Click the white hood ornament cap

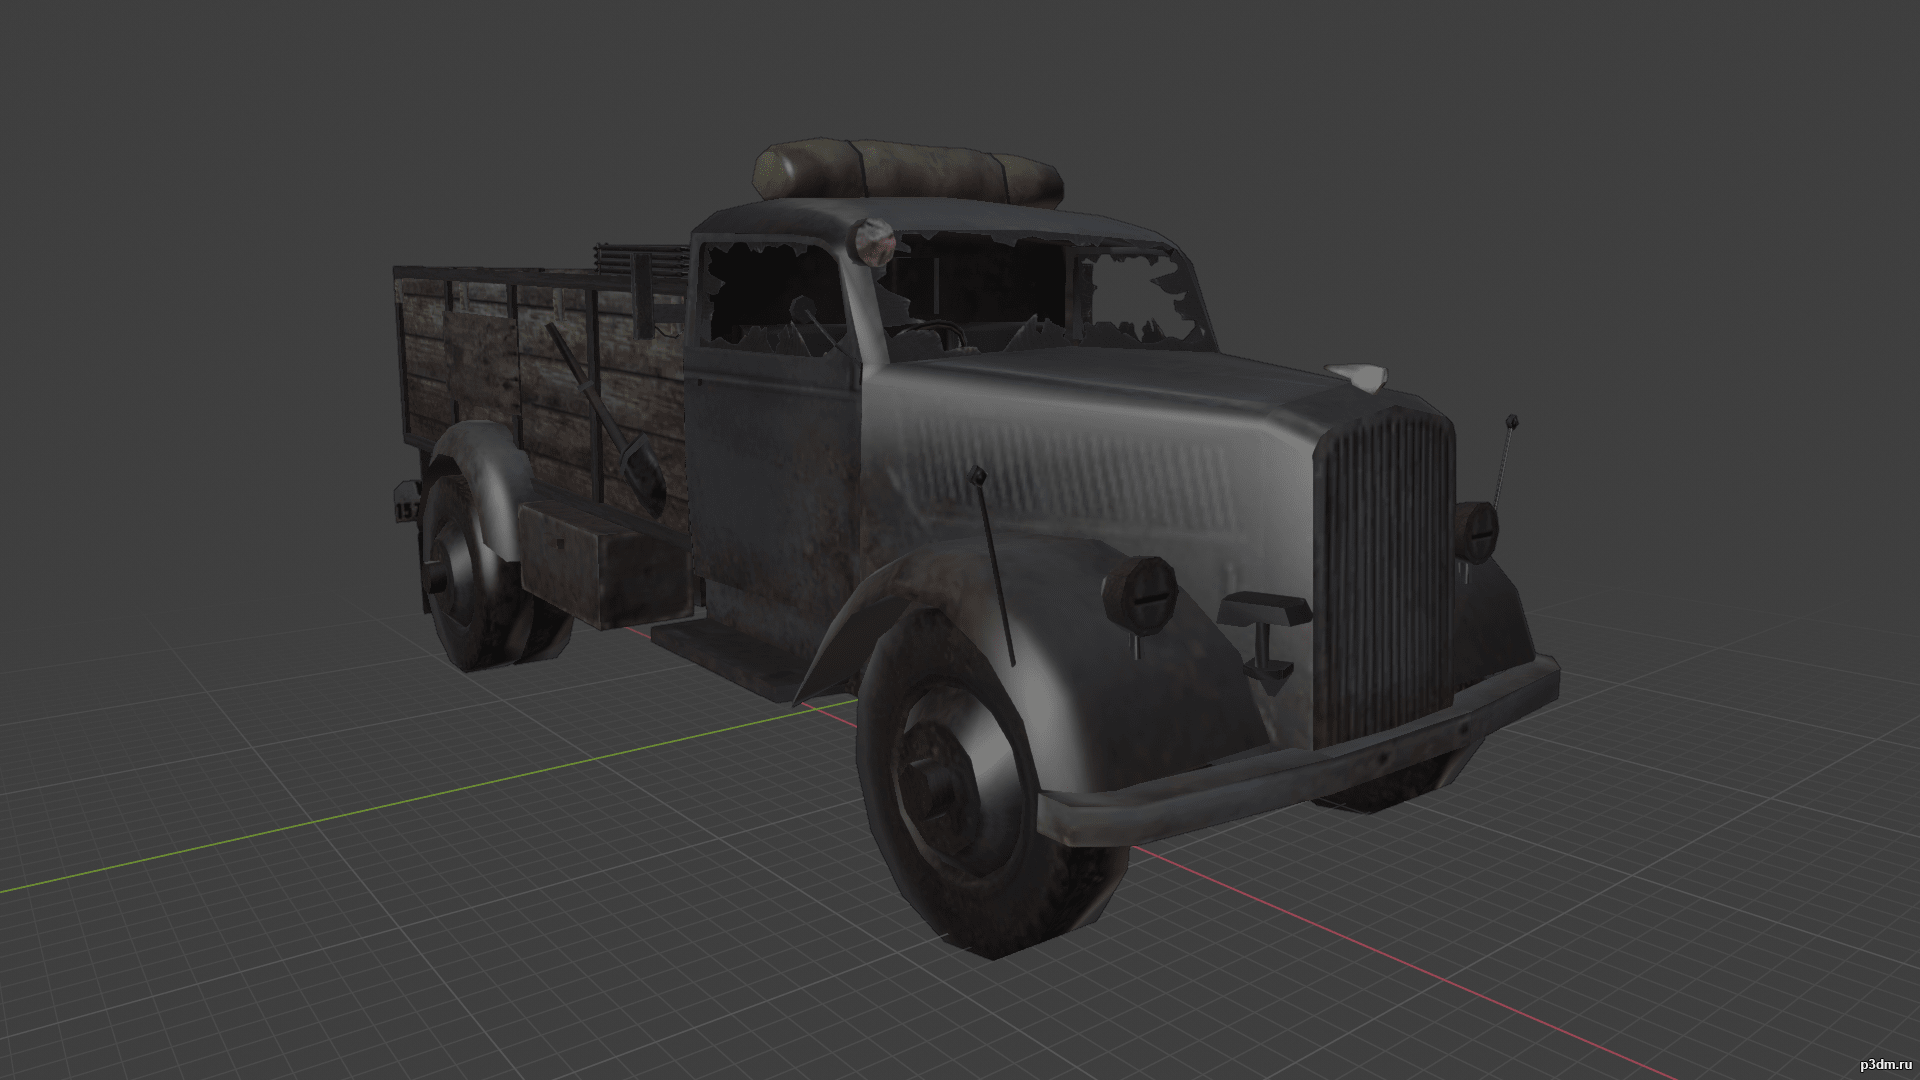click(x=1357, y=374)
